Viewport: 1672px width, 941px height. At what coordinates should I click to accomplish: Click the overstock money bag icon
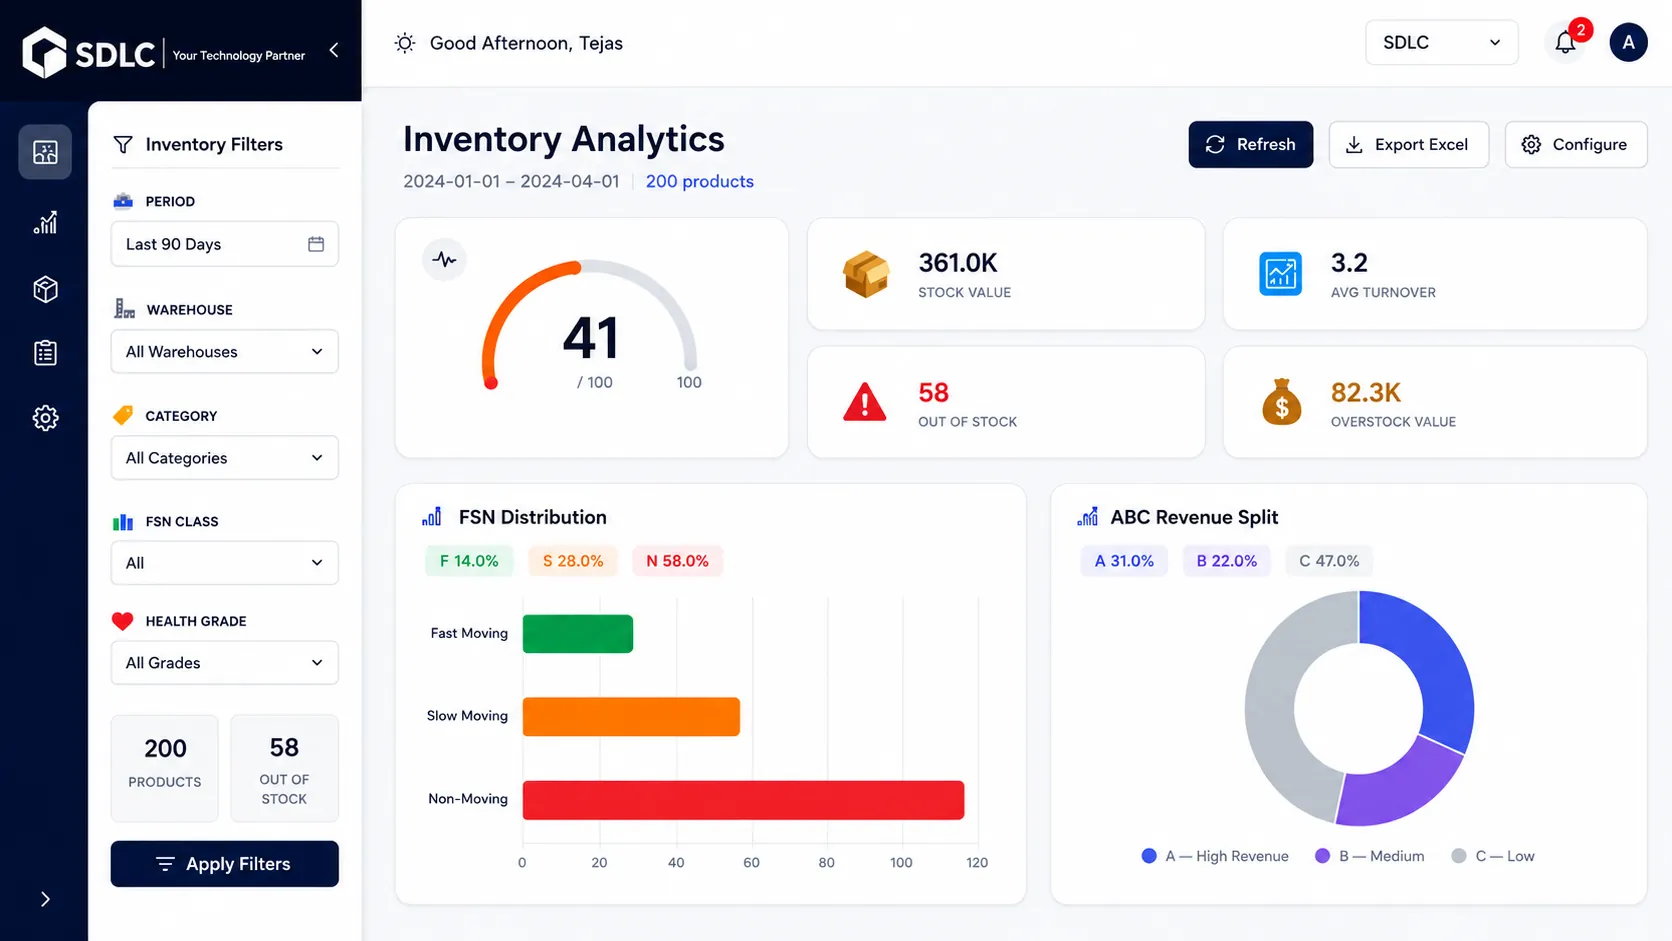click(x=1281, y=402)
